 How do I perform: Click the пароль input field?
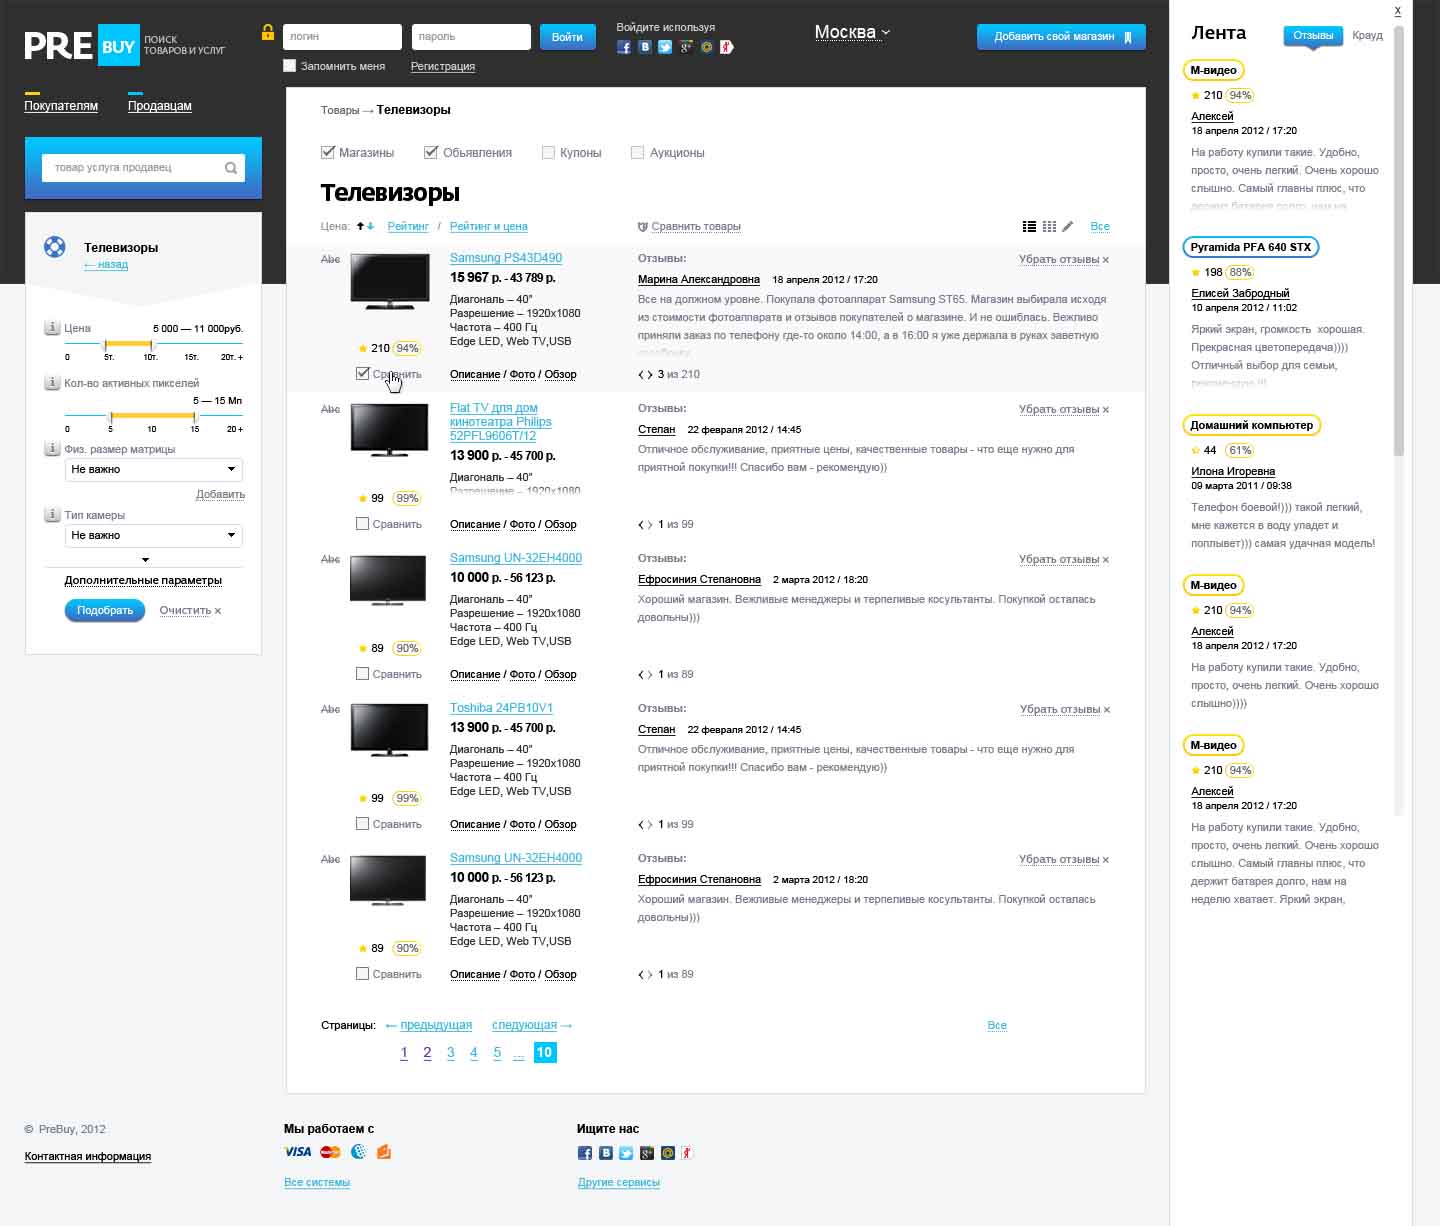click(x=471, y=37)
